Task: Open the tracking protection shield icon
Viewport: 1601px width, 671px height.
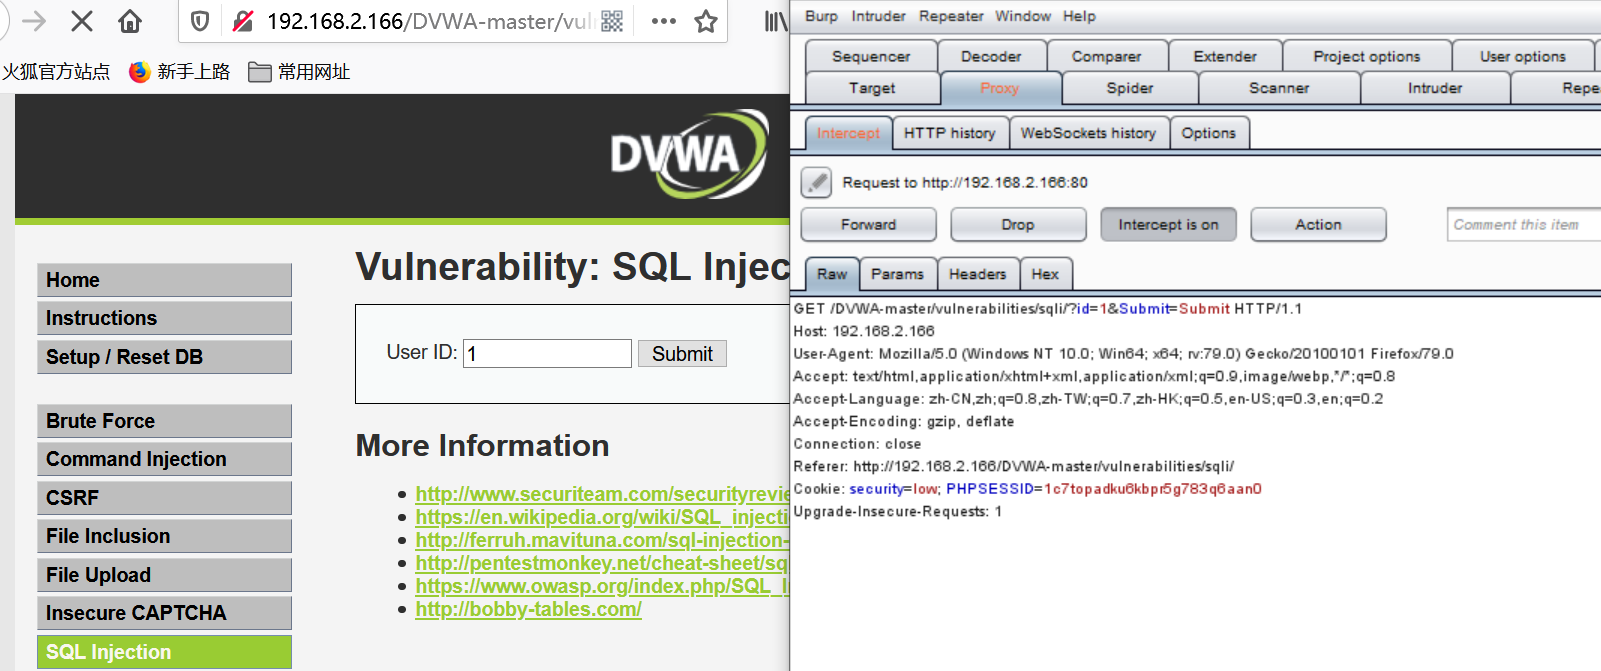Action: click(200, 21)
